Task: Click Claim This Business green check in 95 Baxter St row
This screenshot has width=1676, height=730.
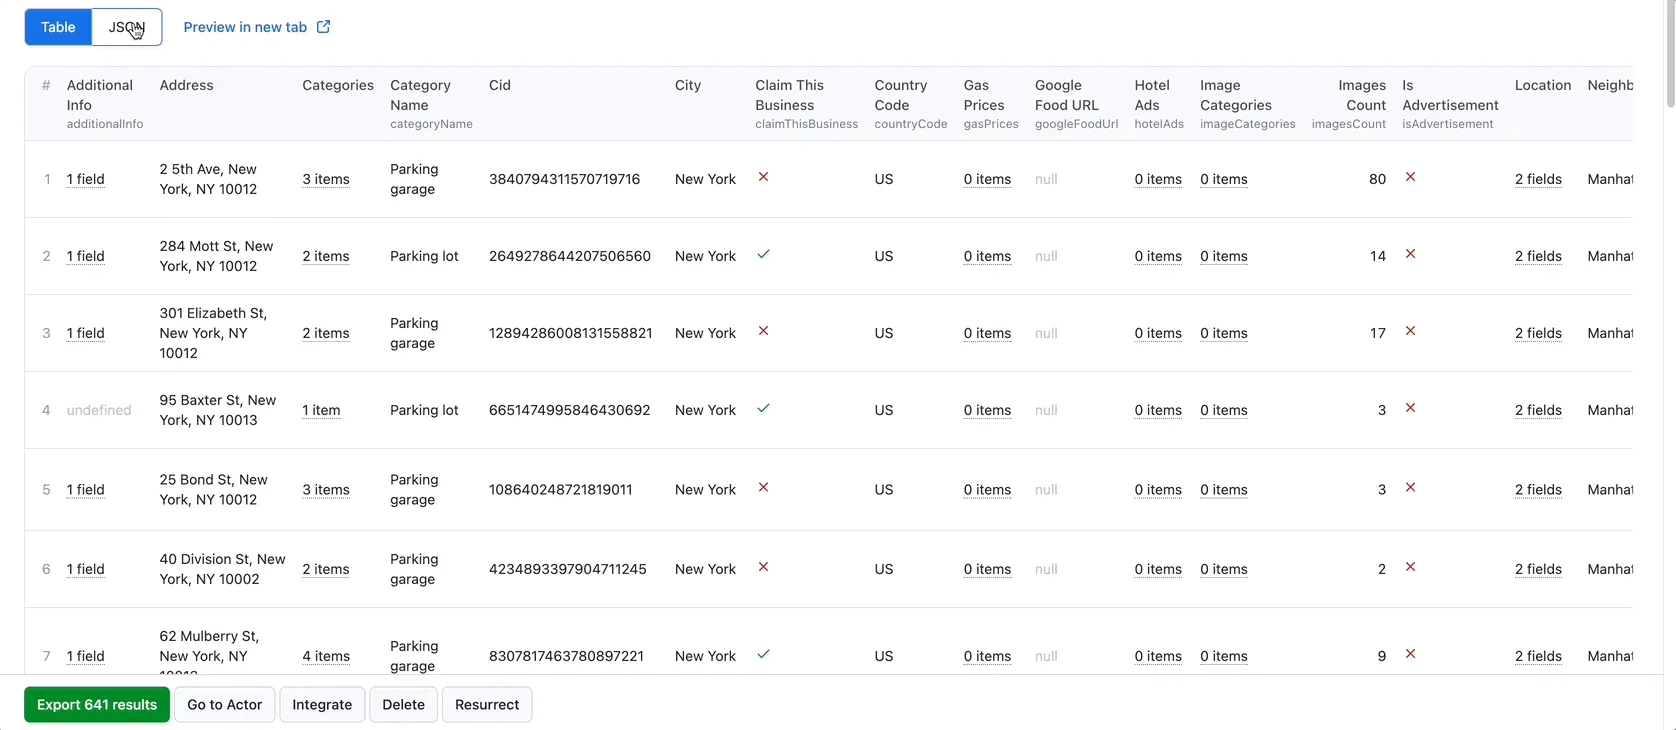Action: [x=763, y=408]
